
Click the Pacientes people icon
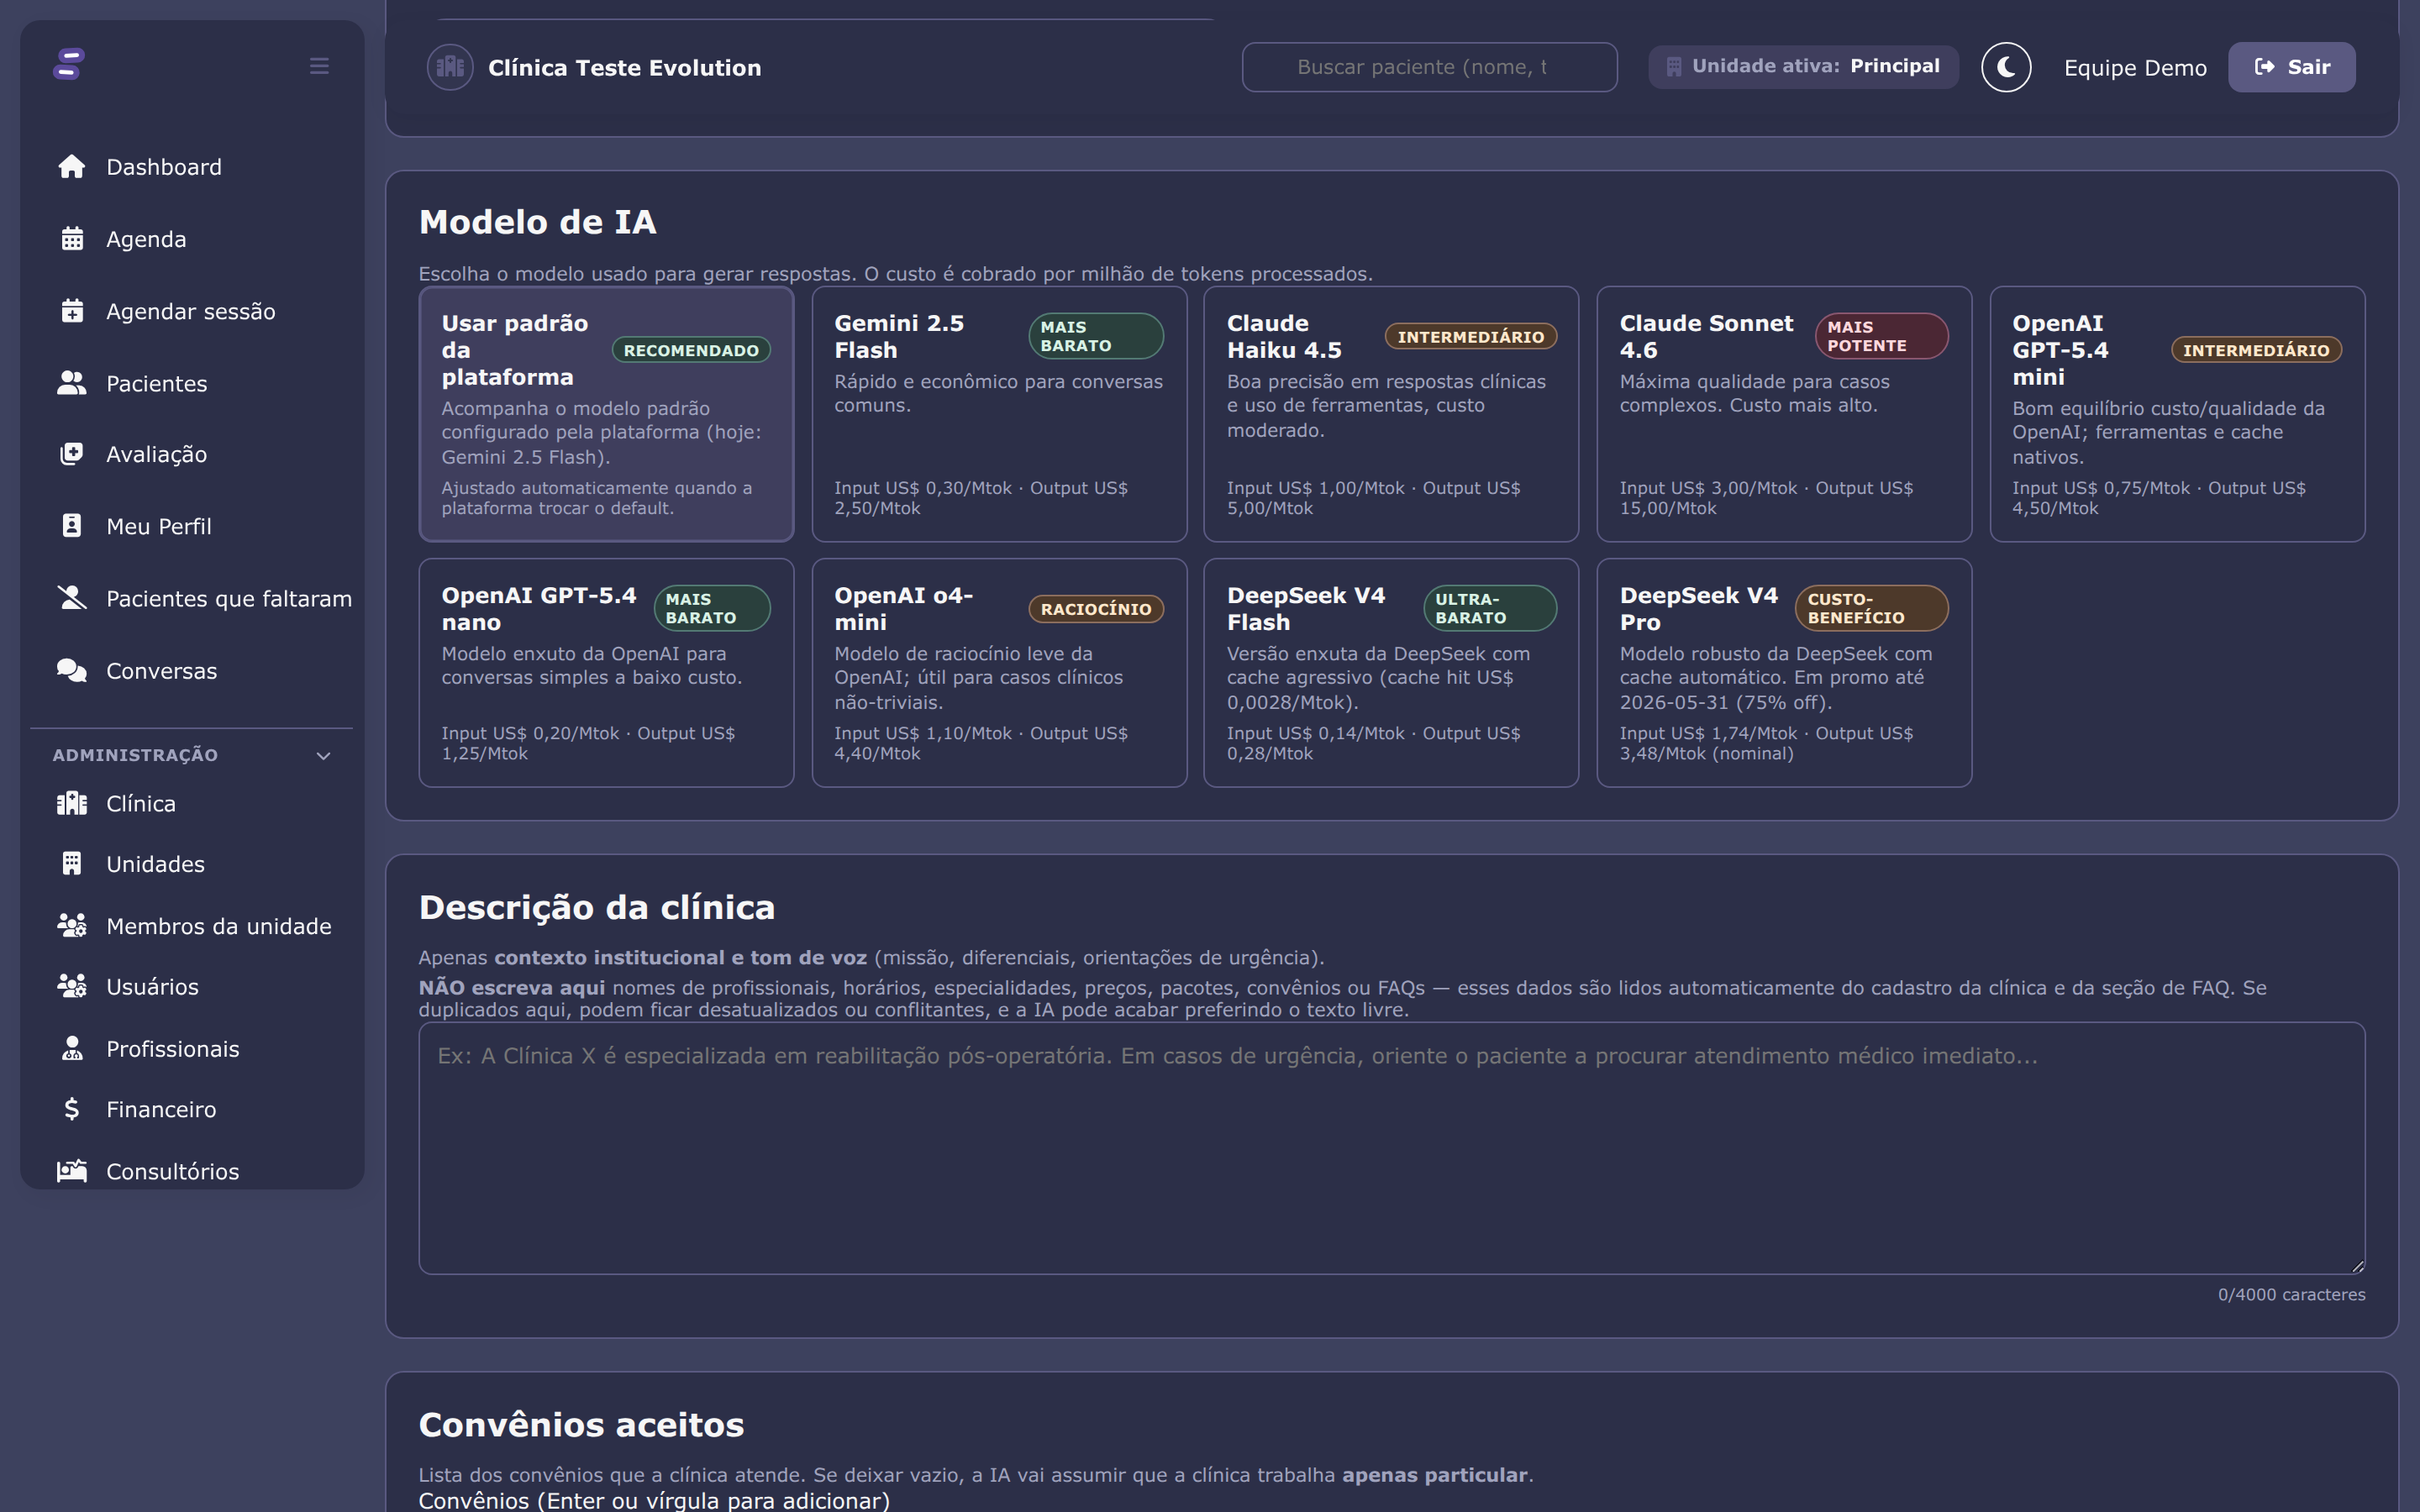pos(72,383)
